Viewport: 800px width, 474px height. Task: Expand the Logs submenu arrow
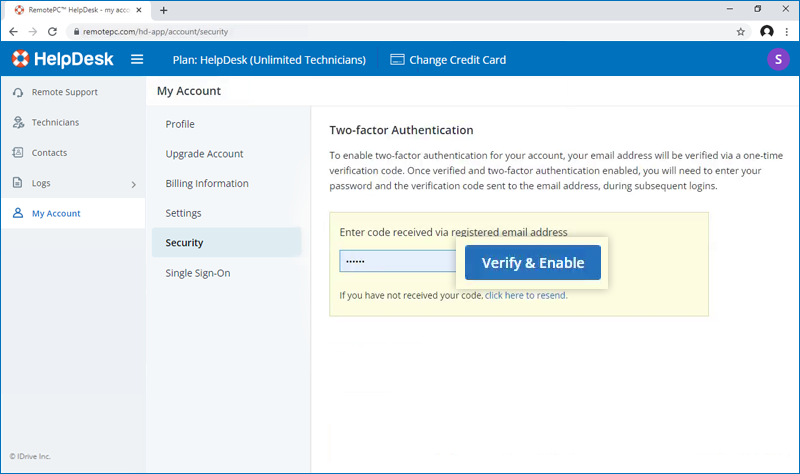click(x=134, y=184)
